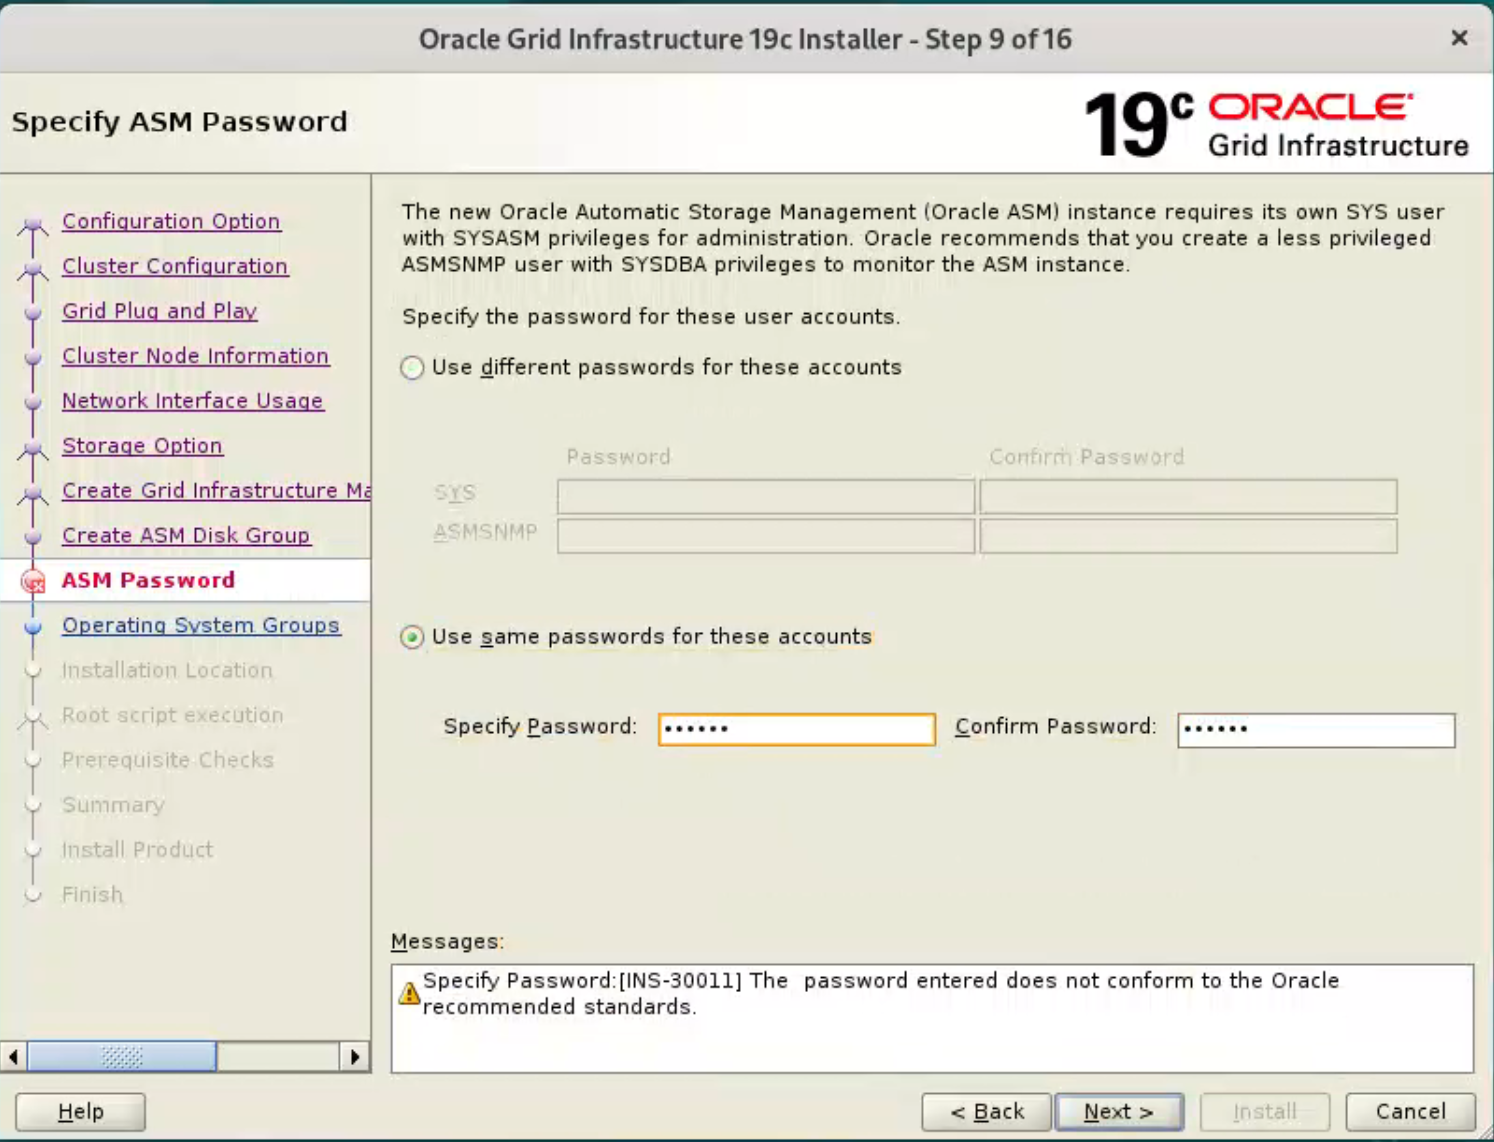Image resolution: width=1494 pixels, height=1142 pixels.
Task: Select Use same passwords for these accounts
Action: click(412, 637)
